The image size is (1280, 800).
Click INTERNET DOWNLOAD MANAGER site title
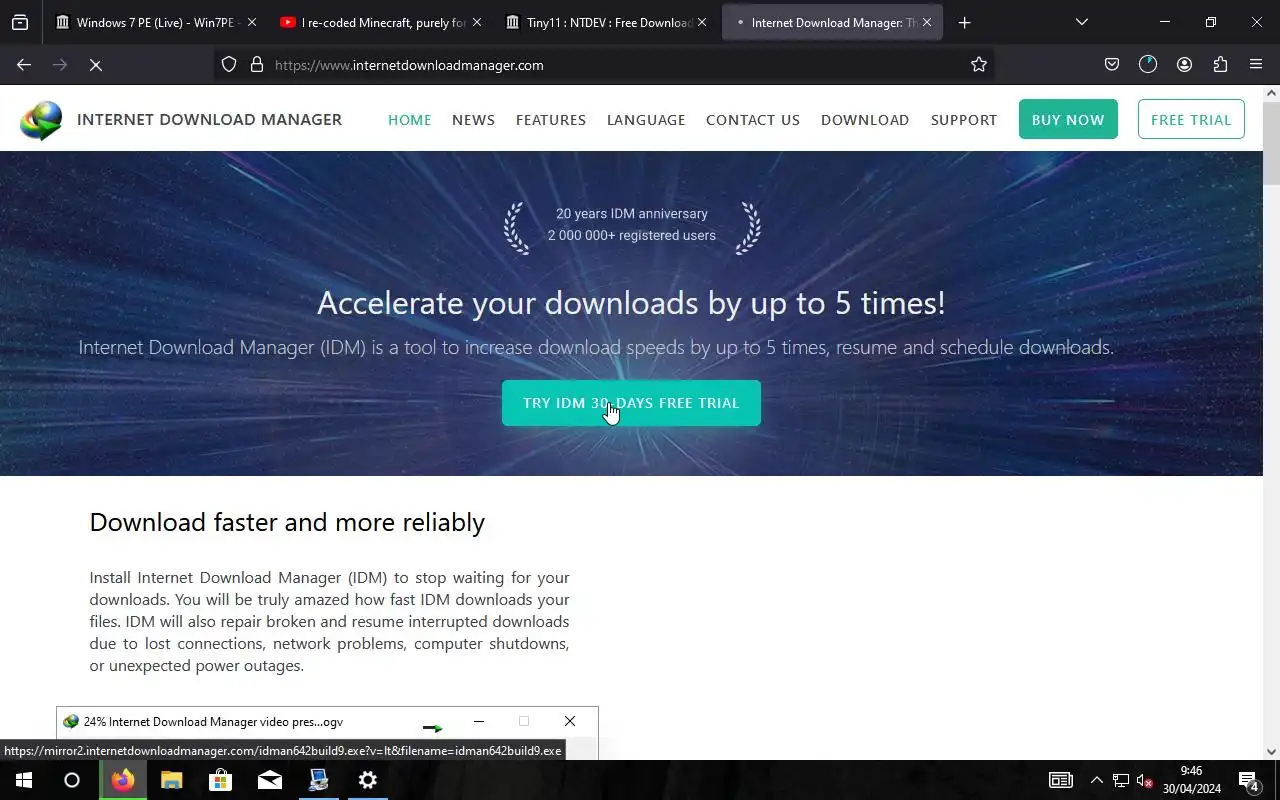click(x=209, y=119)
